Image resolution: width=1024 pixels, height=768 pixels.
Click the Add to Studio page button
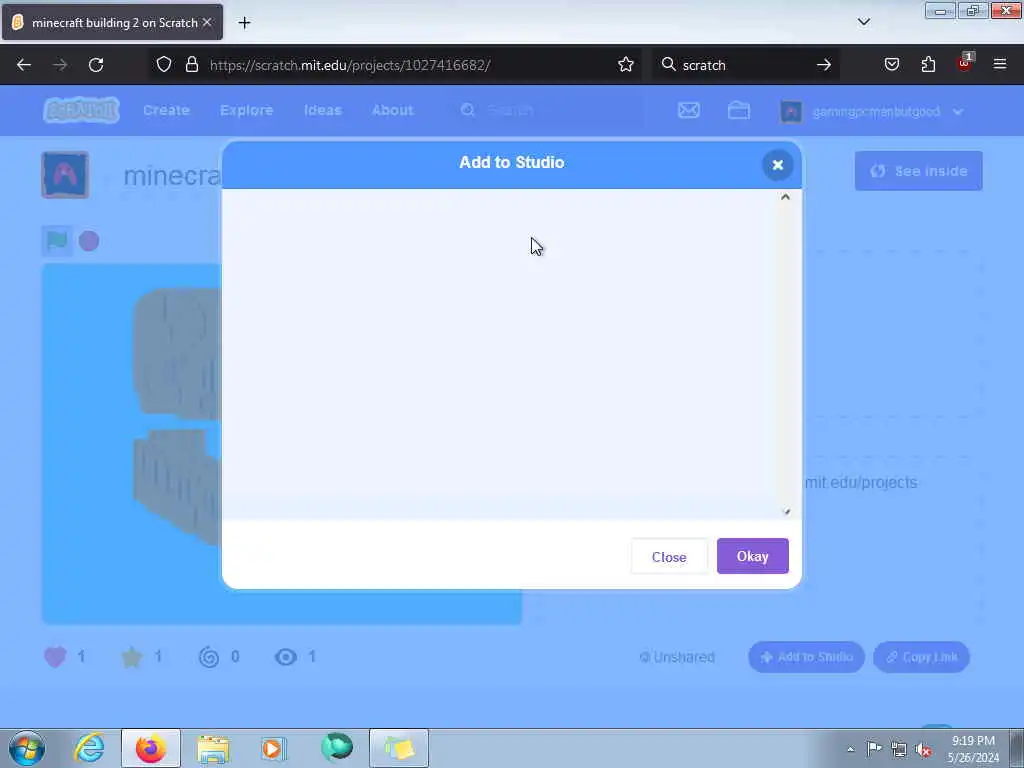(x=807, y=657)
